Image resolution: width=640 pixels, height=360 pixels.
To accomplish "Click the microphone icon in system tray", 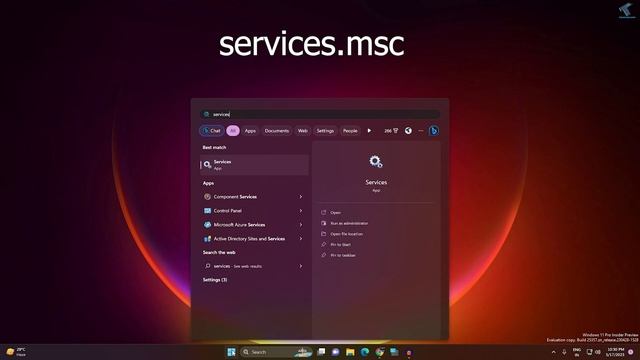I will pos(564,352).
